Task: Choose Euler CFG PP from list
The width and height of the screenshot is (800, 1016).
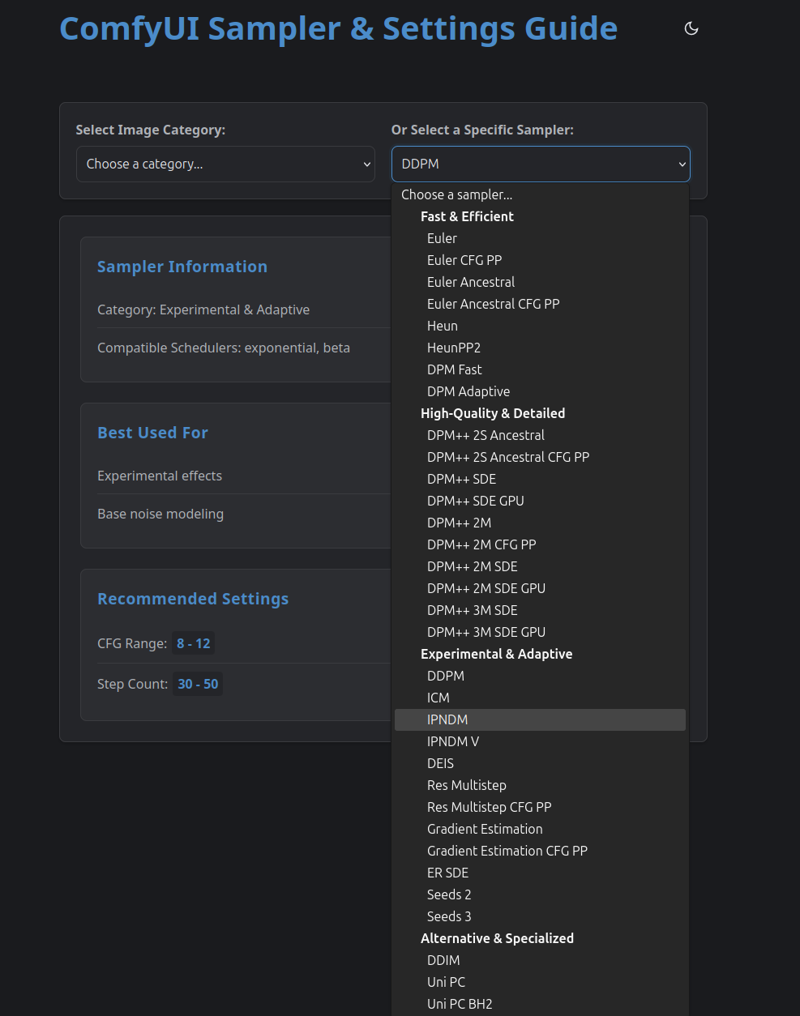Action: tap(540, 260)
